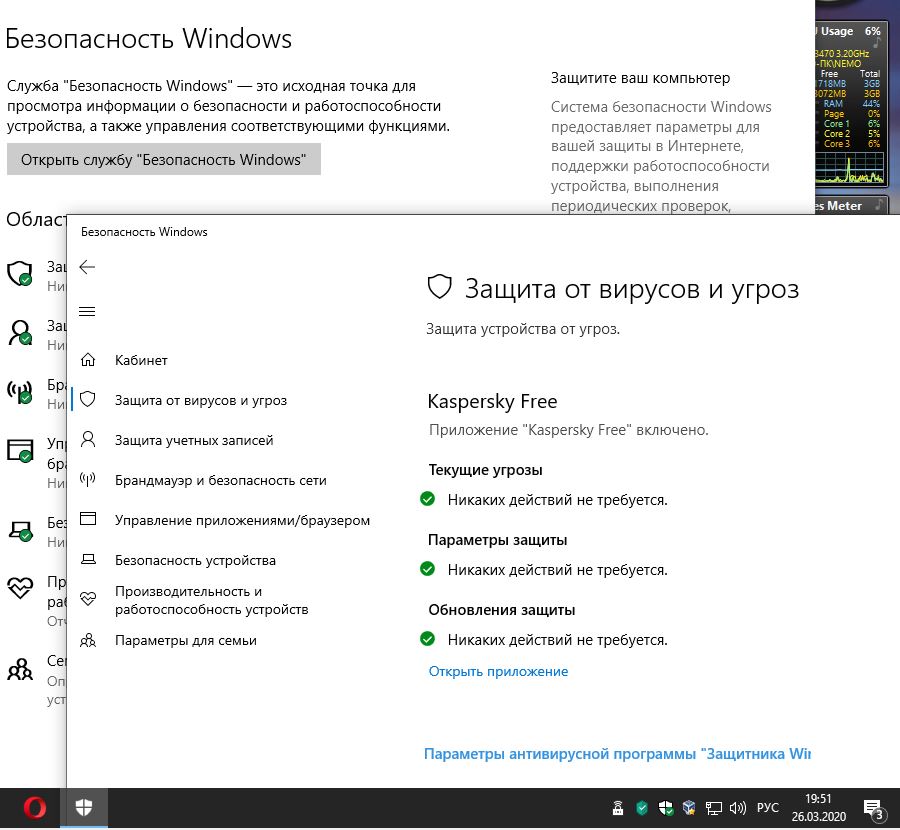Select Безопасность устройства in the sidebar

(x=195, y=560)
